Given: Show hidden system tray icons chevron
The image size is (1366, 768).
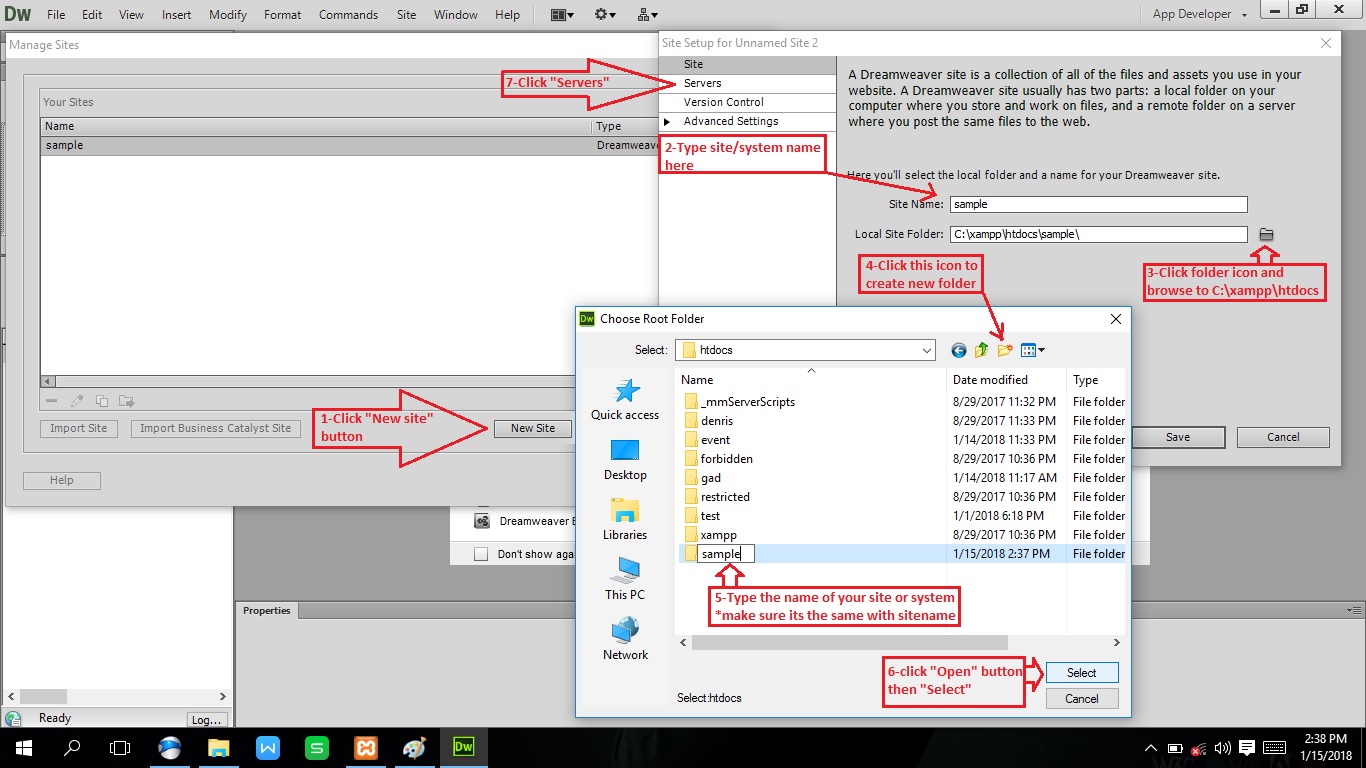Looking at the screenshot, I should click(1152, 748).
